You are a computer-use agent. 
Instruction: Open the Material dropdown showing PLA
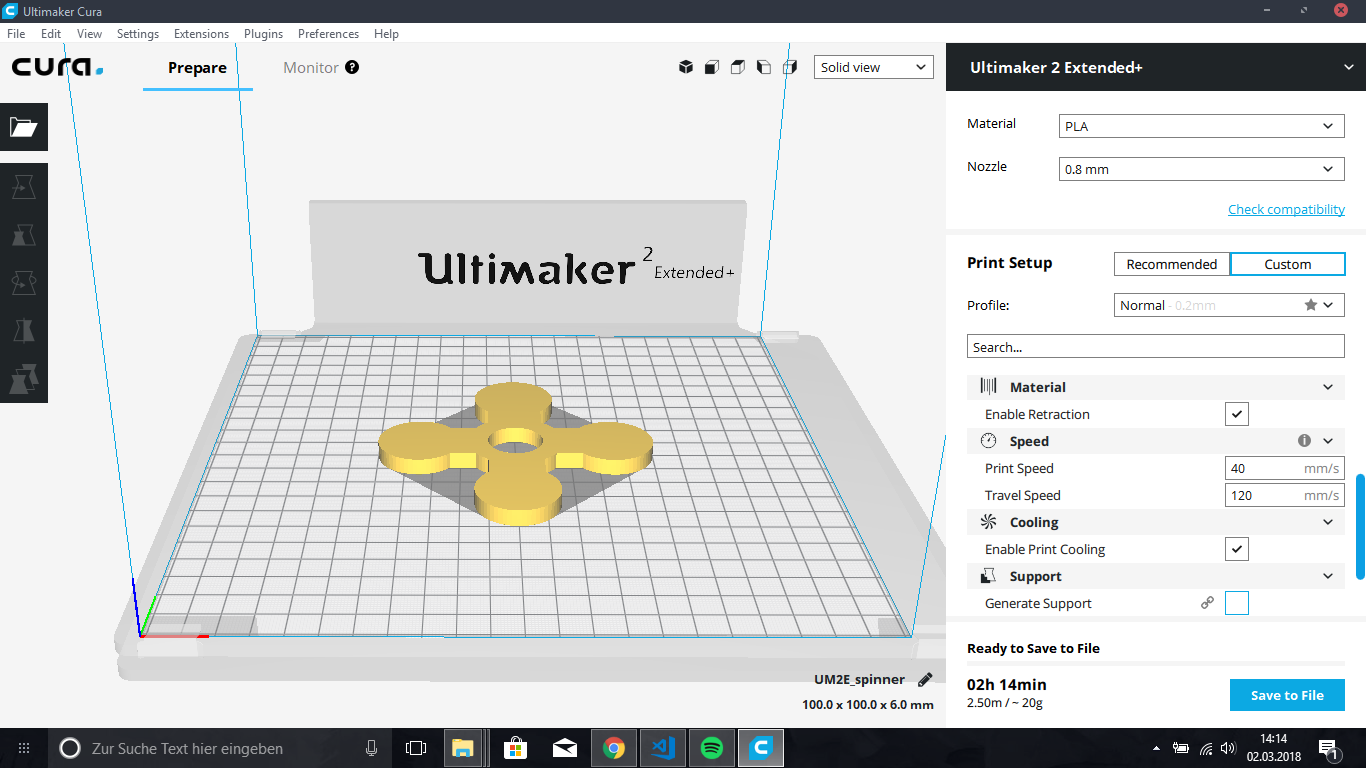(x=1201, y=127)
